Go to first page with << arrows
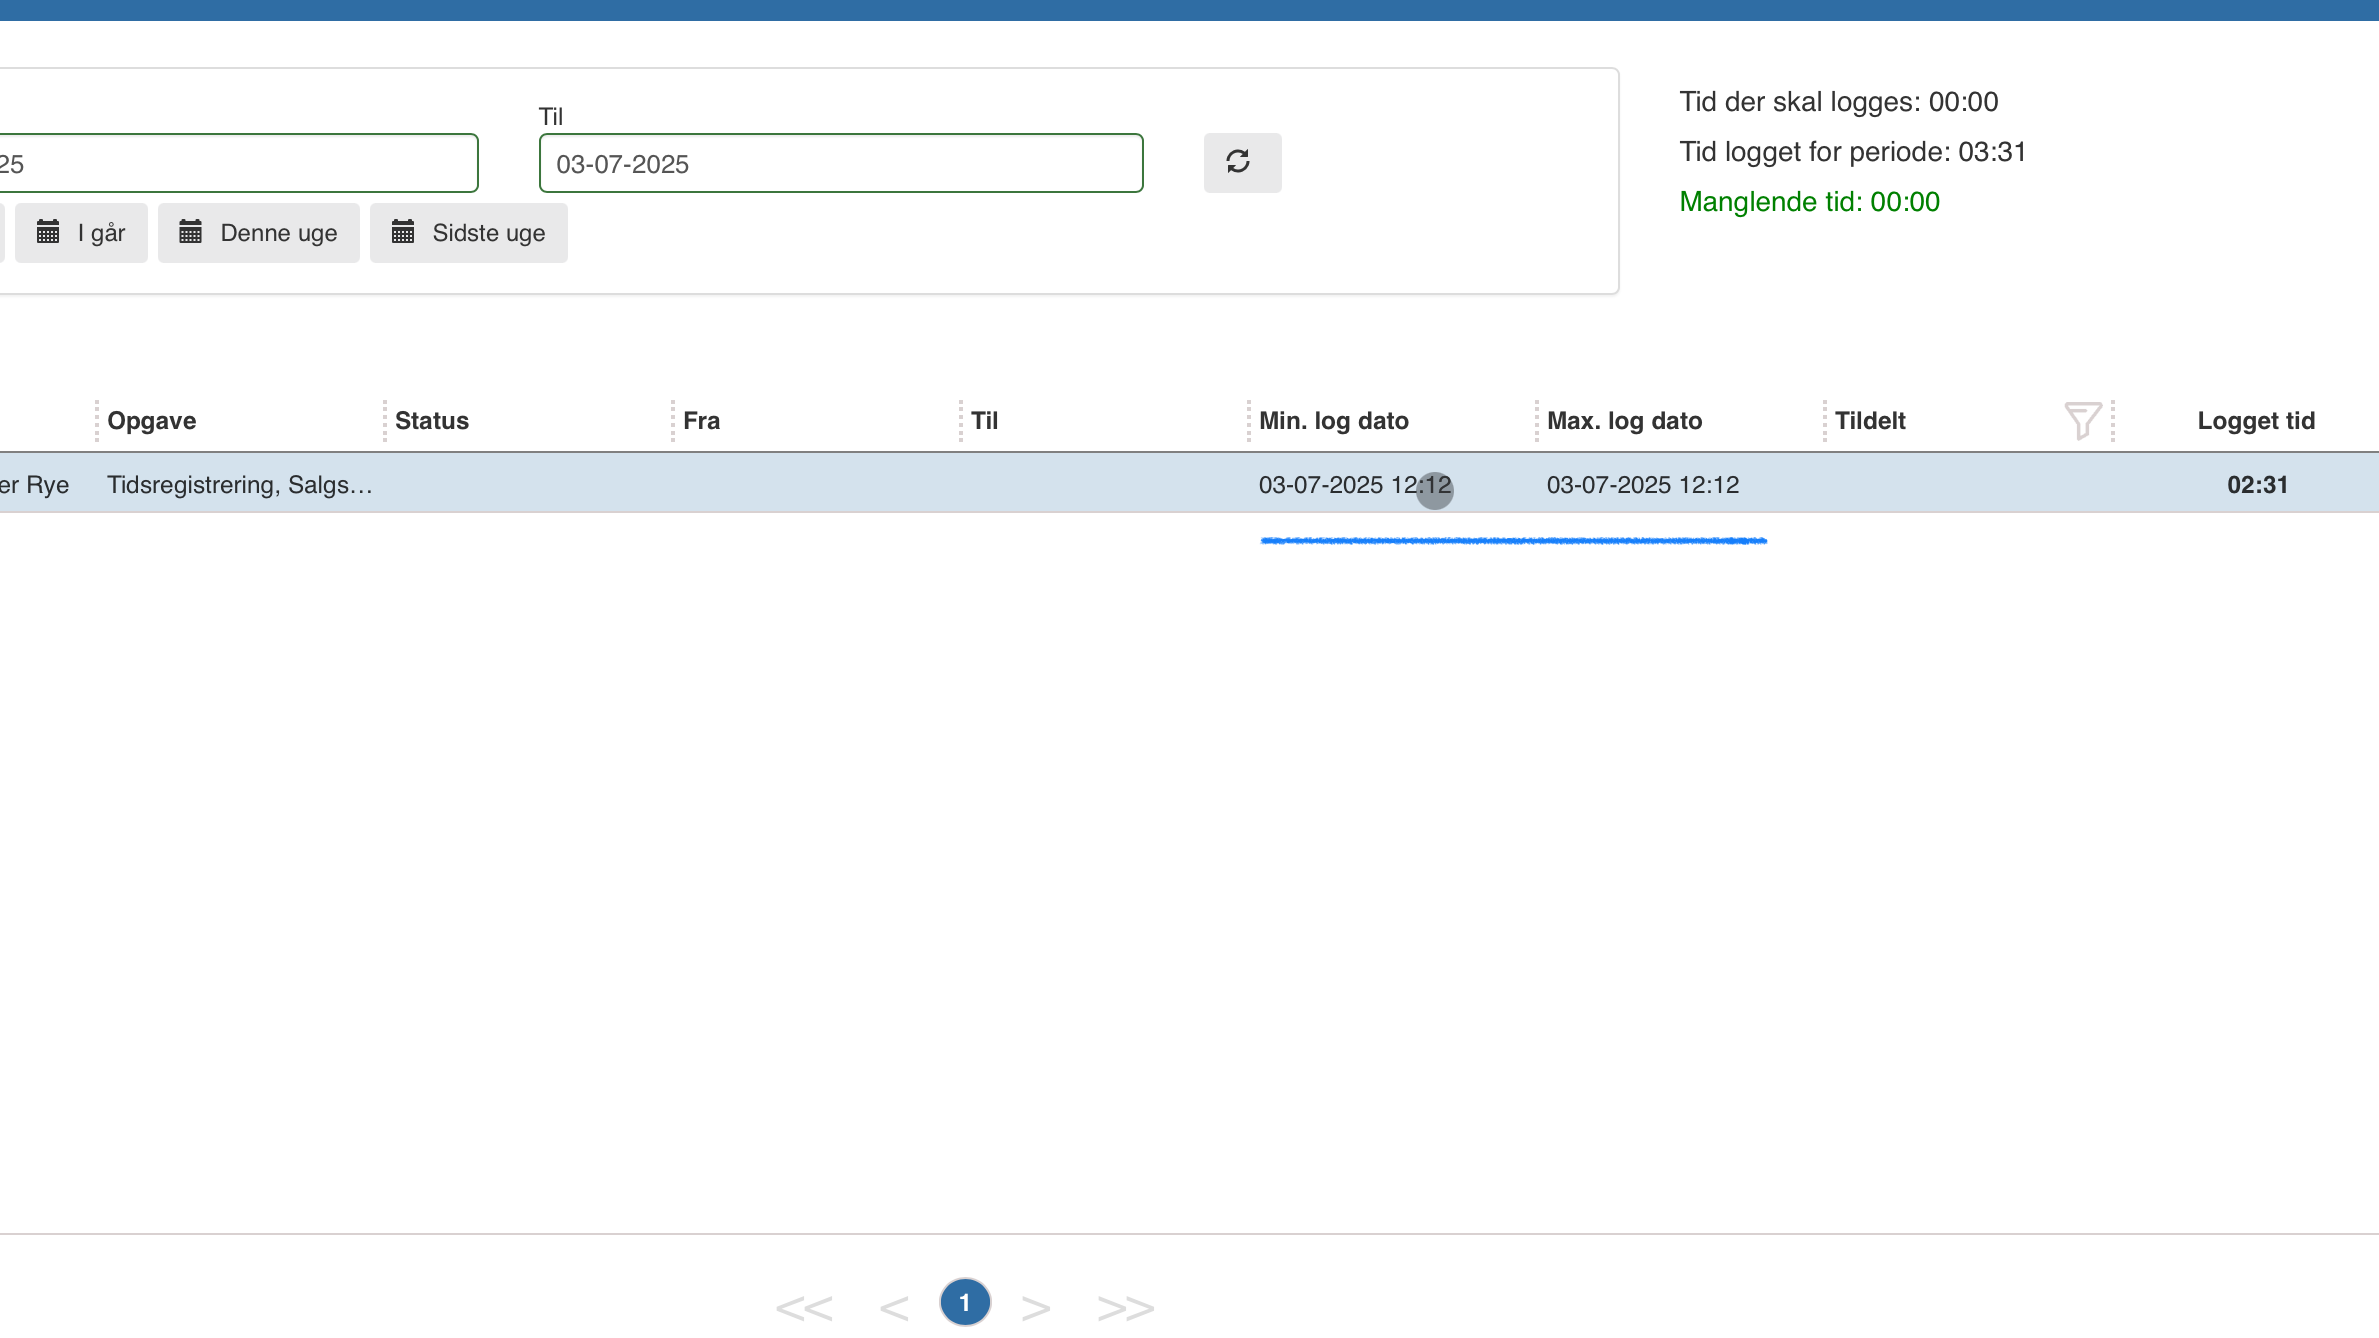The width and height of the screenshot is (2379, 1338). 803,1307
